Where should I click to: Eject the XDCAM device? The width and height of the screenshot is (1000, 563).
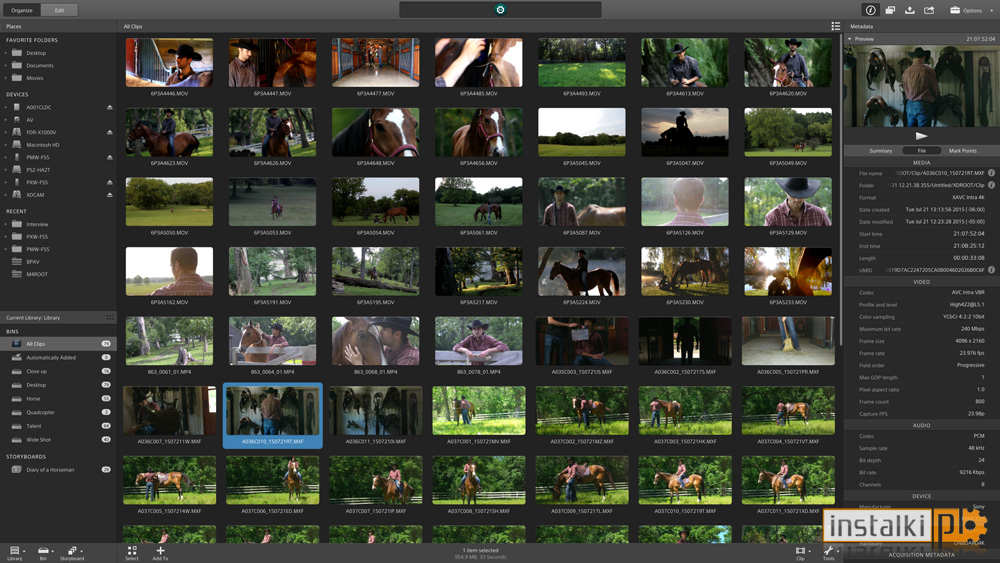pos(110,194)
